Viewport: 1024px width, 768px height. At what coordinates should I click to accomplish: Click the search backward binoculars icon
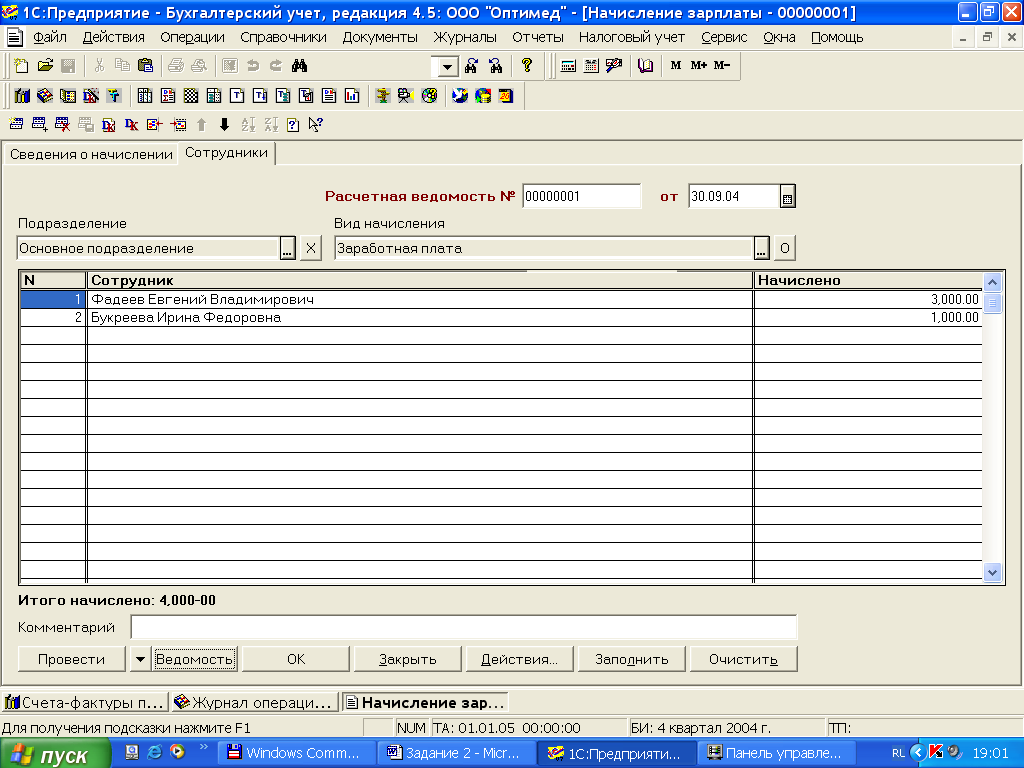(x=495, y=65)
